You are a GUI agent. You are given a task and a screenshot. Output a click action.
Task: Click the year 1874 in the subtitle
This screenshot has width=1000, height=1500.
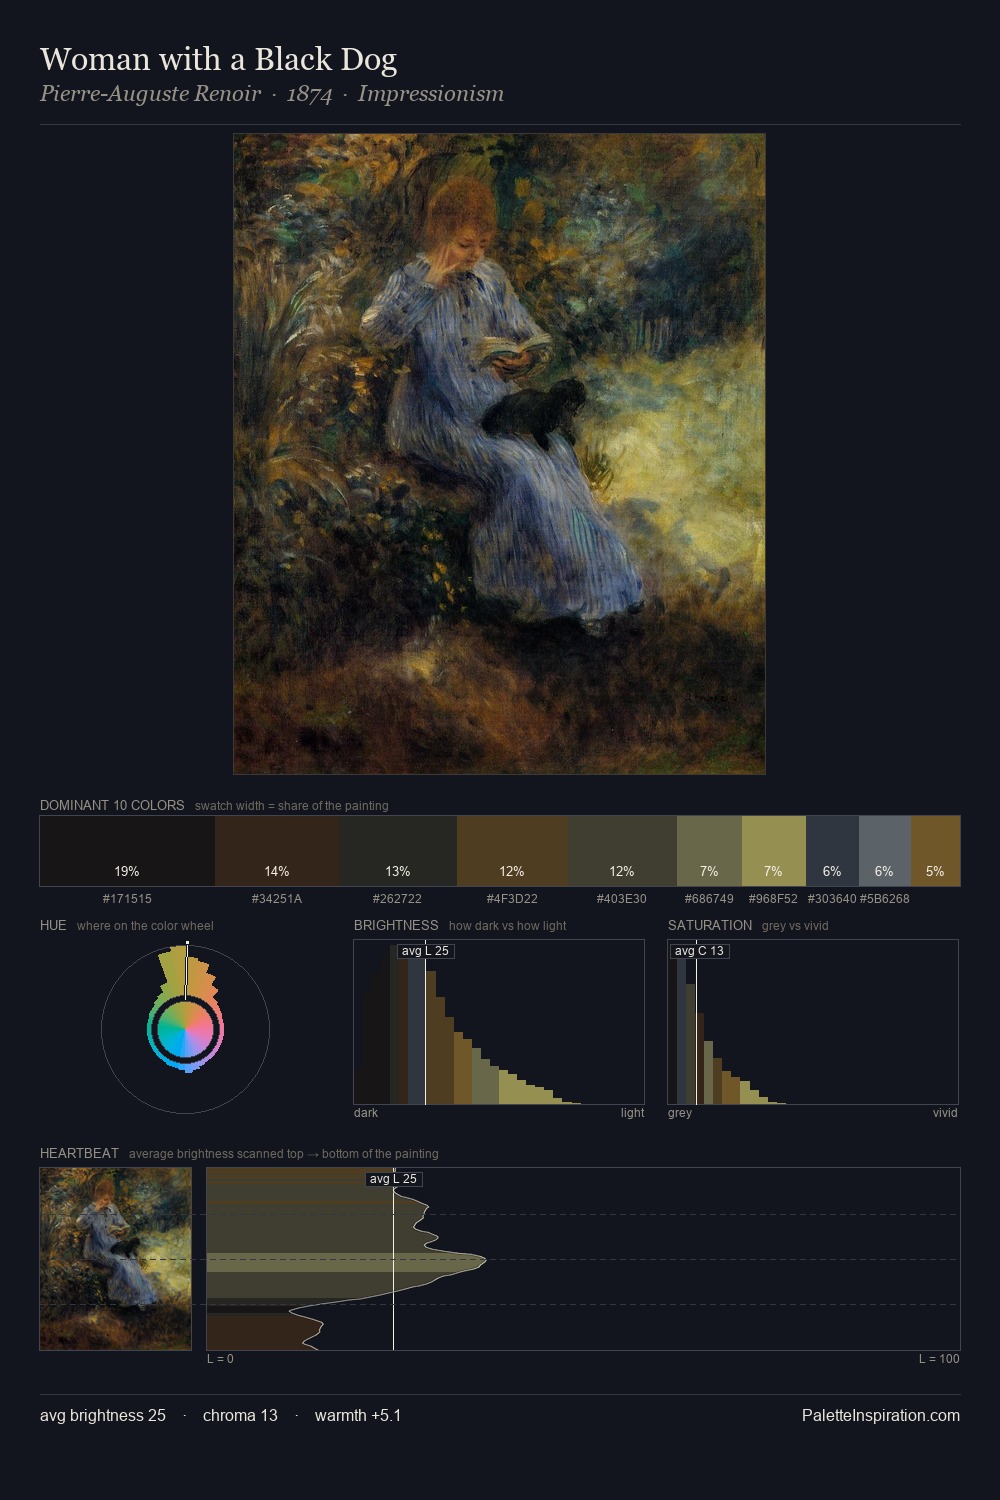(309, 94)
